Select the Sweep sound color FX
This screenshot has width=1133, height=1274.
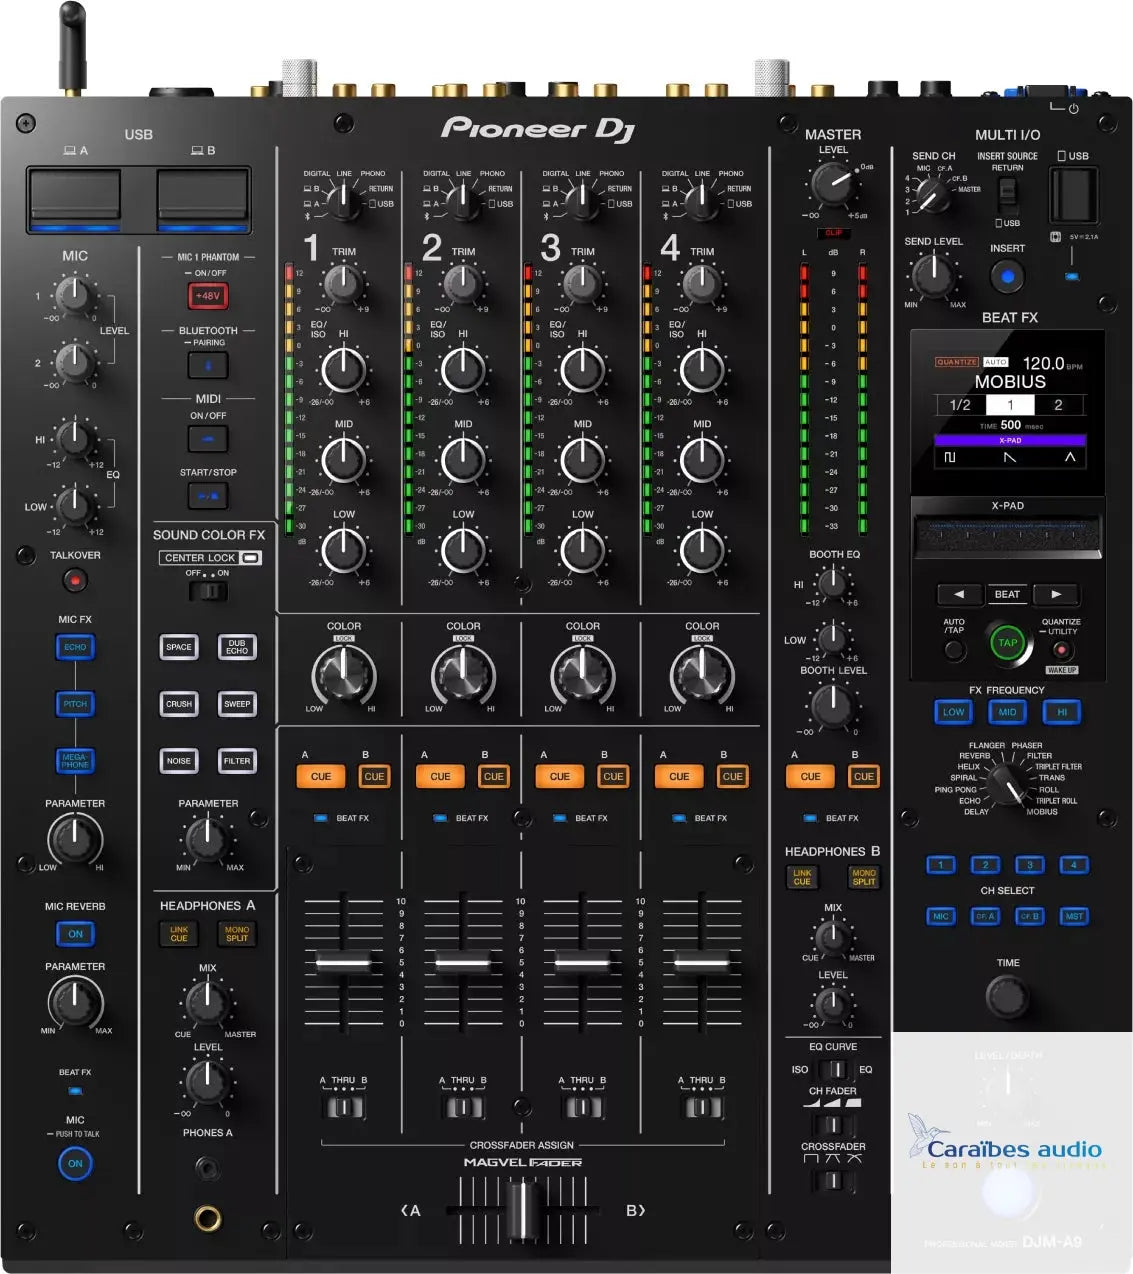click(x=237, y=704)
